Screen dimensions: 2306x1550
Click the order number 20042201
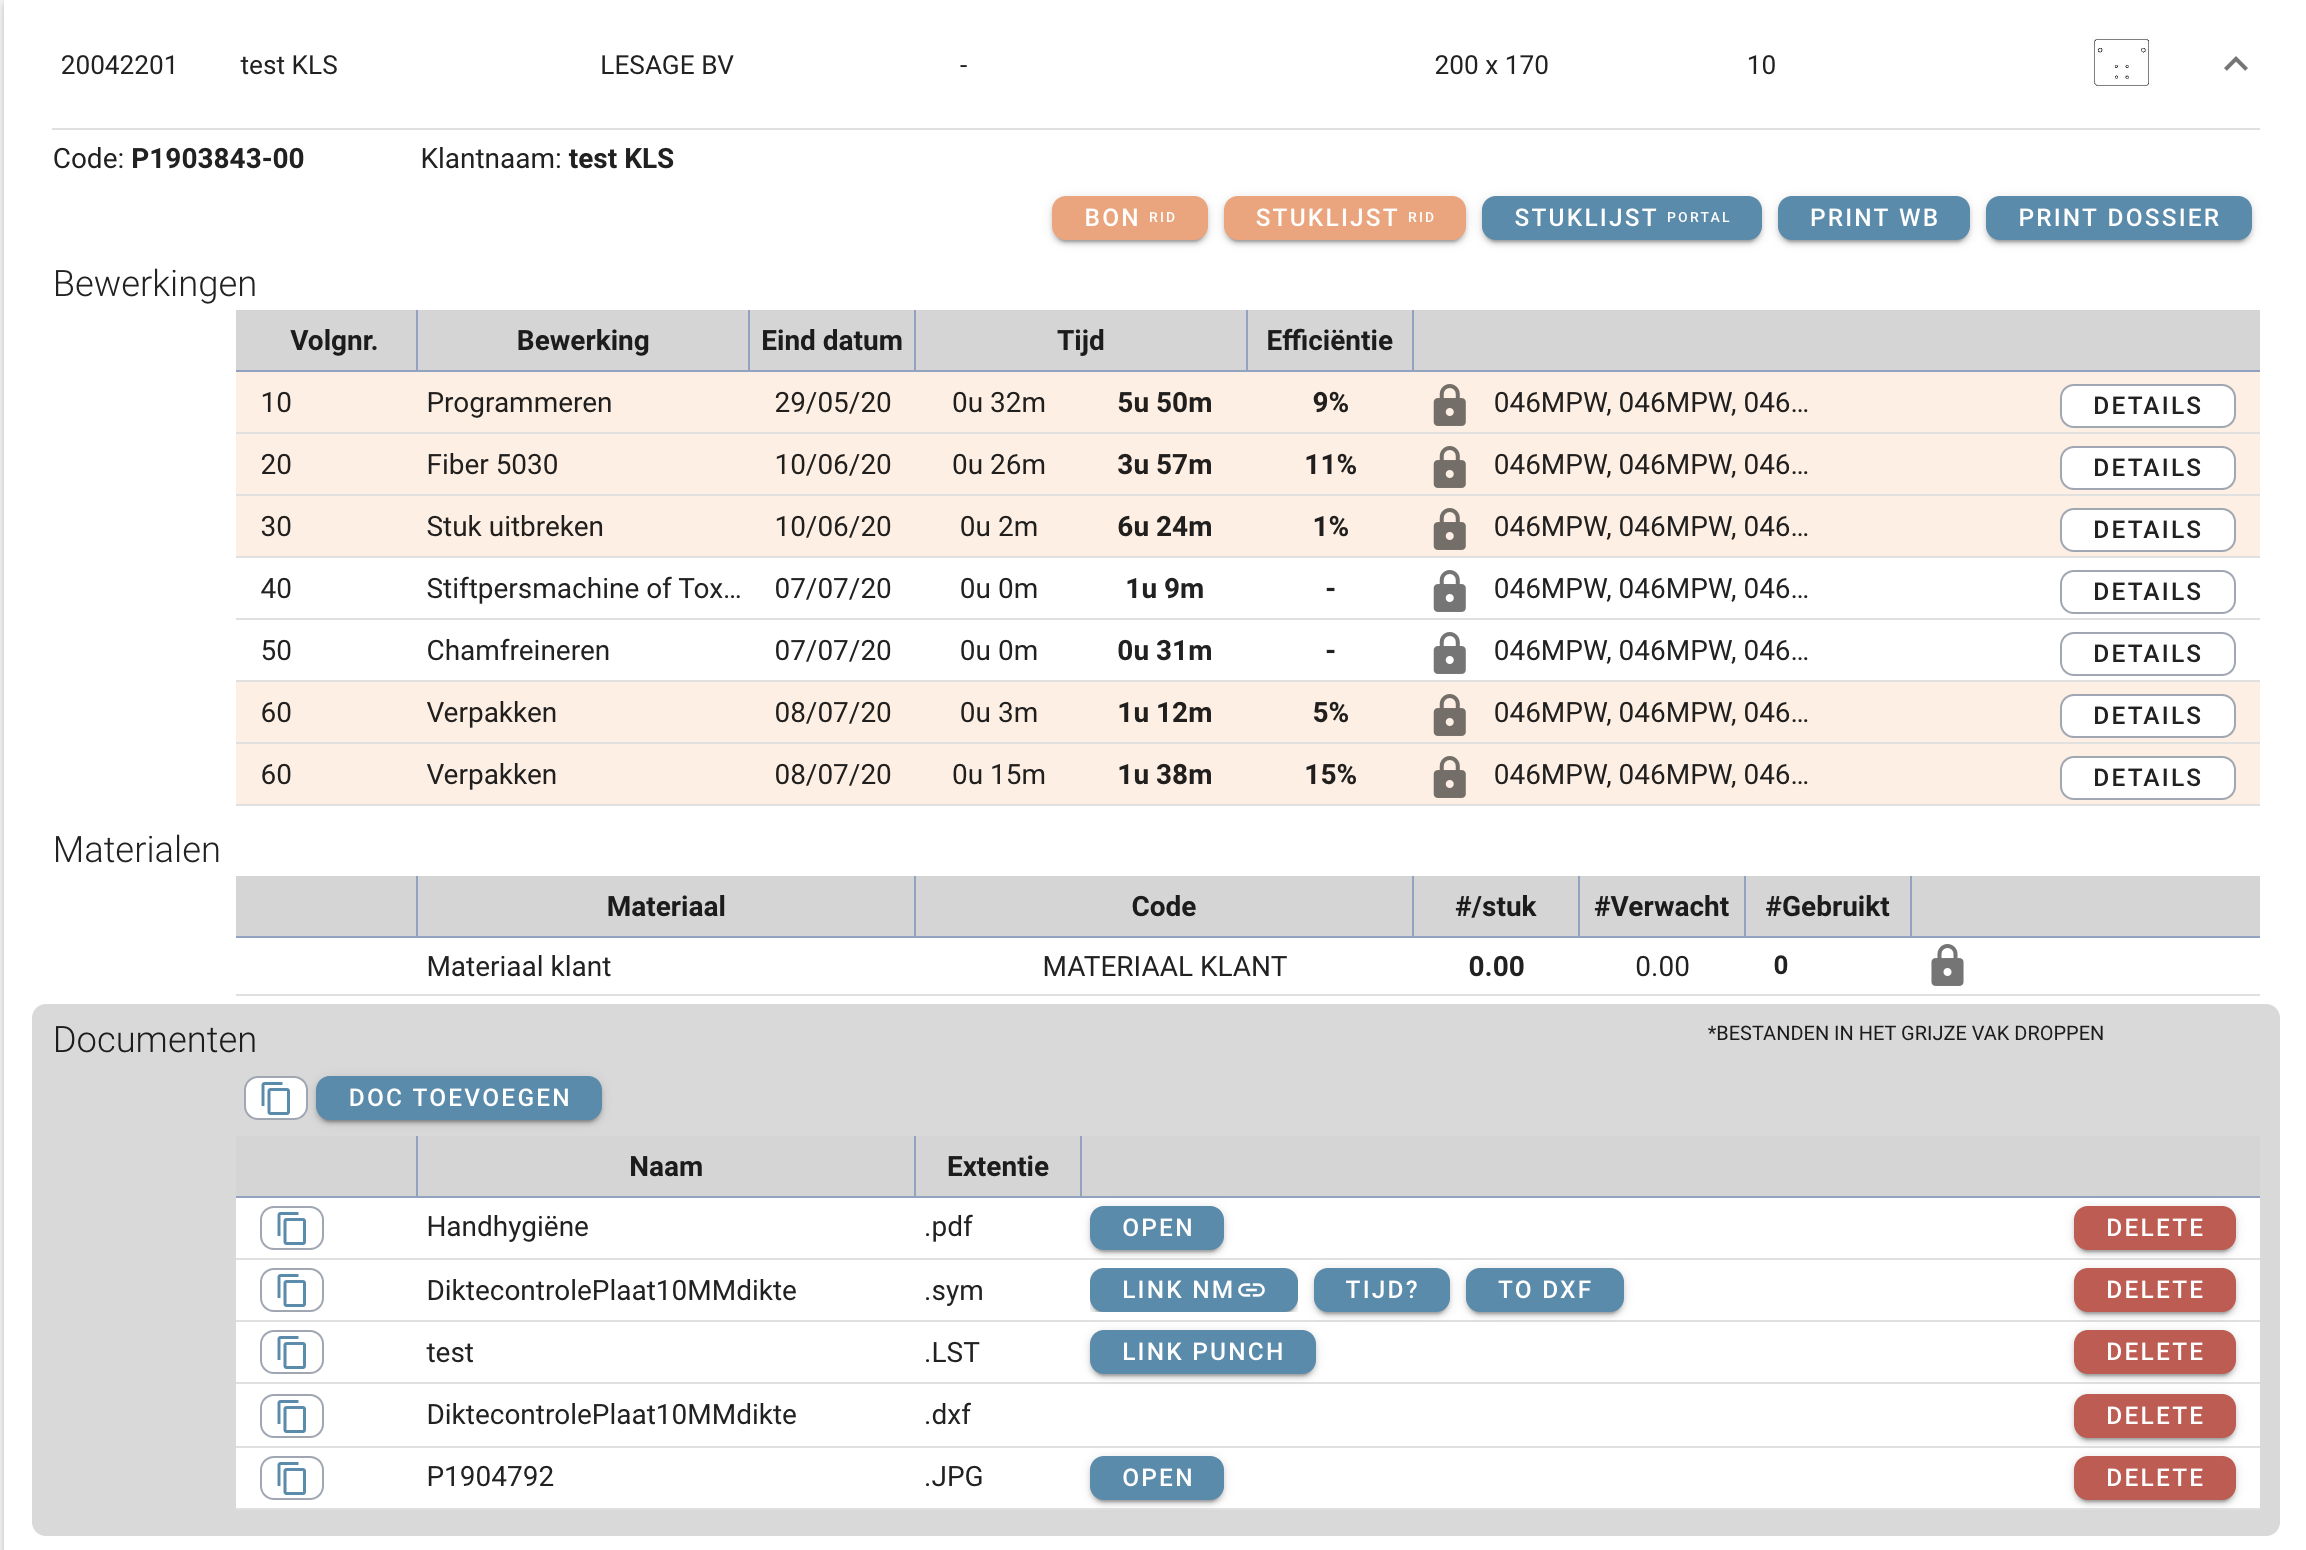click(x=119, y=65)
